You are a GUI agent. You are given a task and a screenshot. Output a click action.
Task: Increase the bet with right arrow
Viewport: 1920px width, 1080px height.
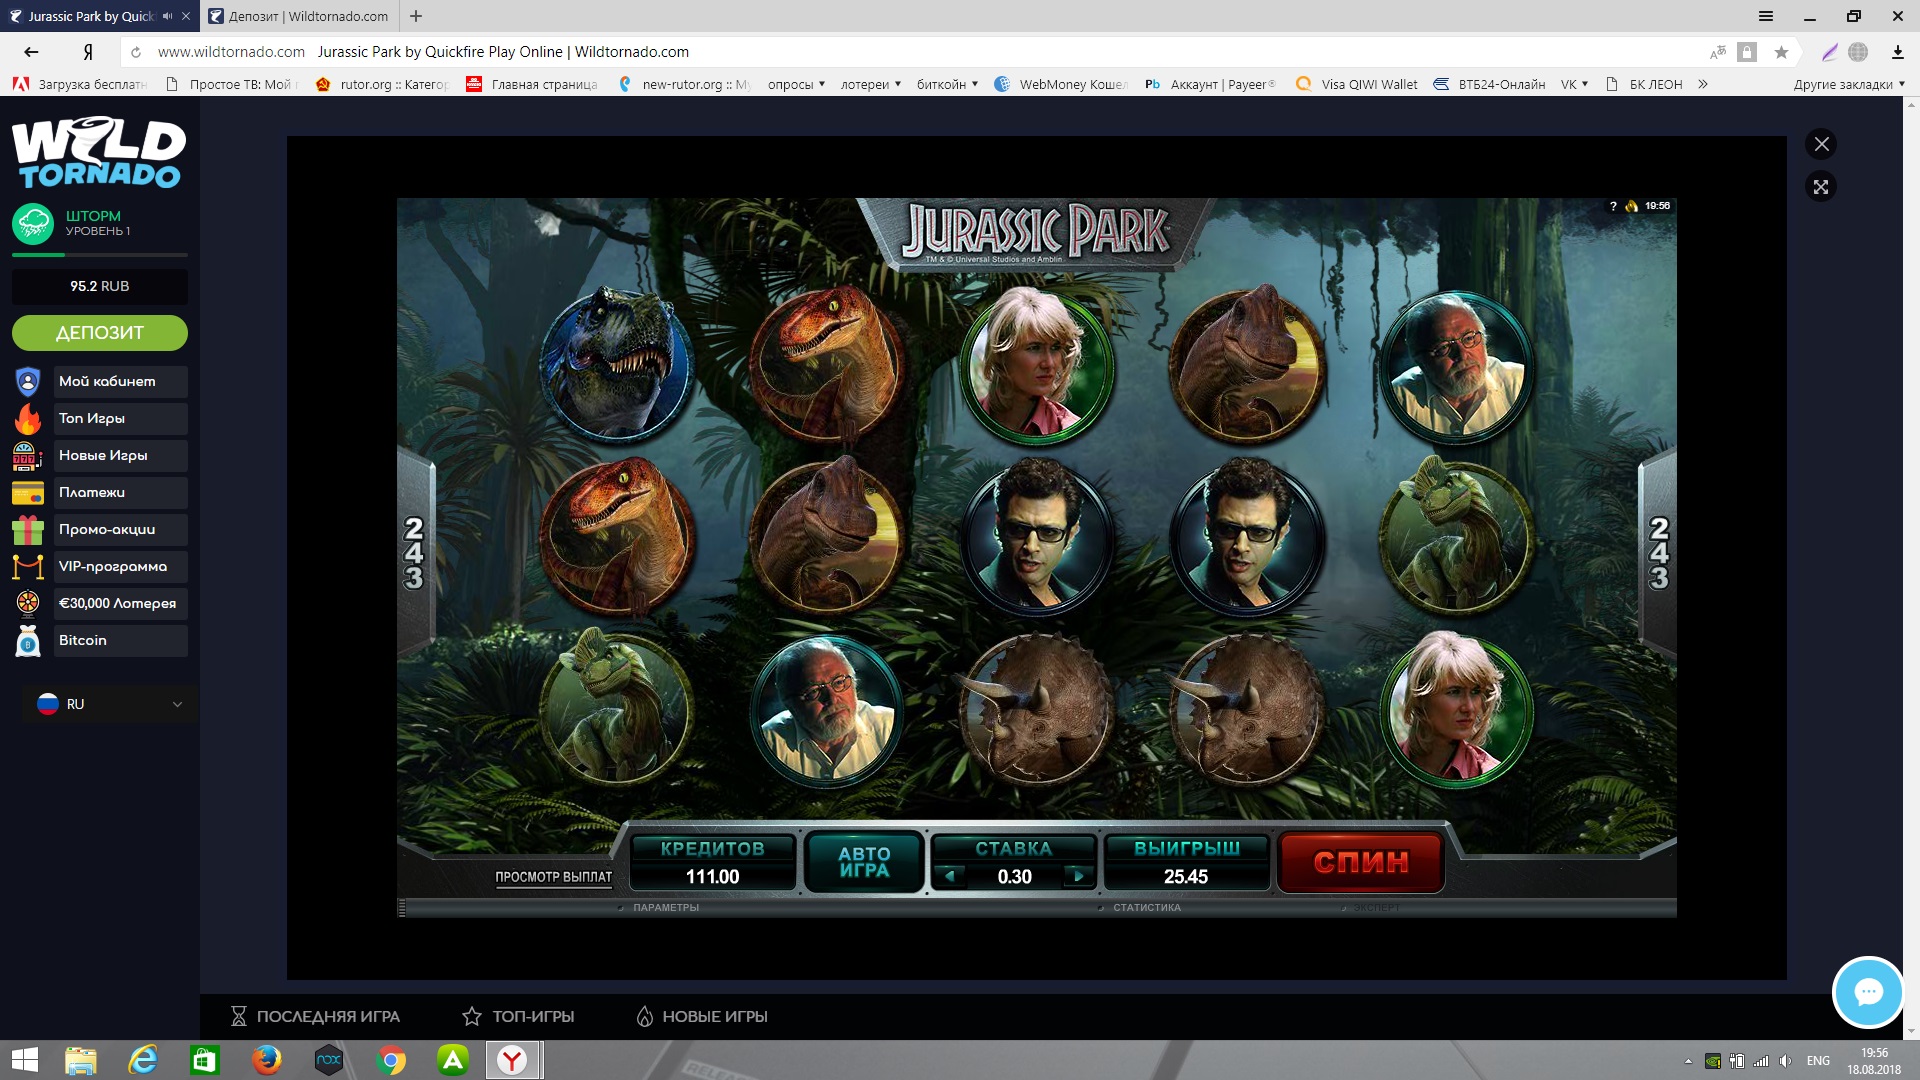coord(1078,876)
